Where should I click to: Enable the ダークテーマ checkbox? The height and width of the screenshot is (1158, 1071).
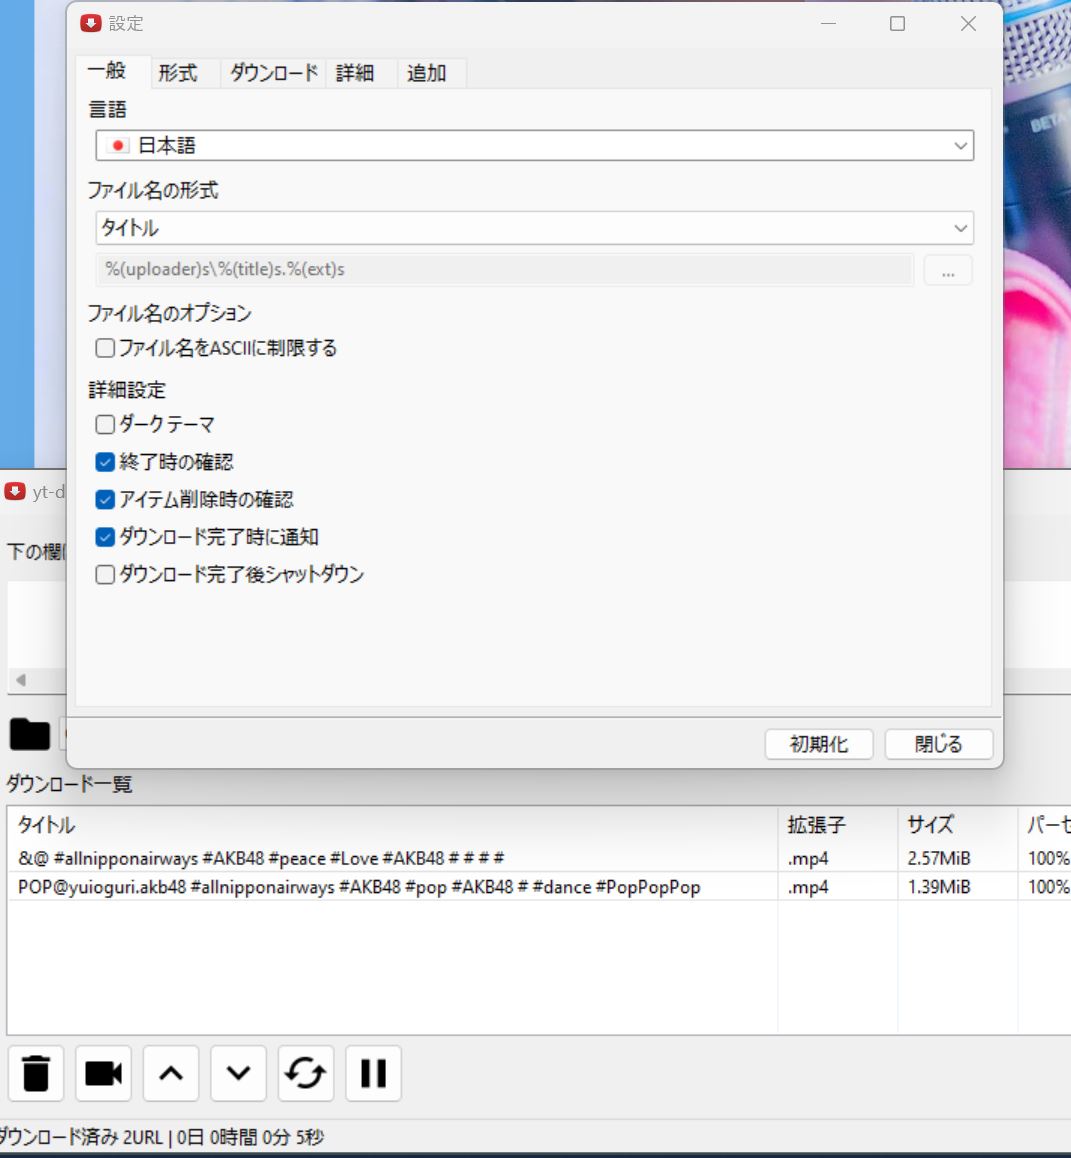104,424
